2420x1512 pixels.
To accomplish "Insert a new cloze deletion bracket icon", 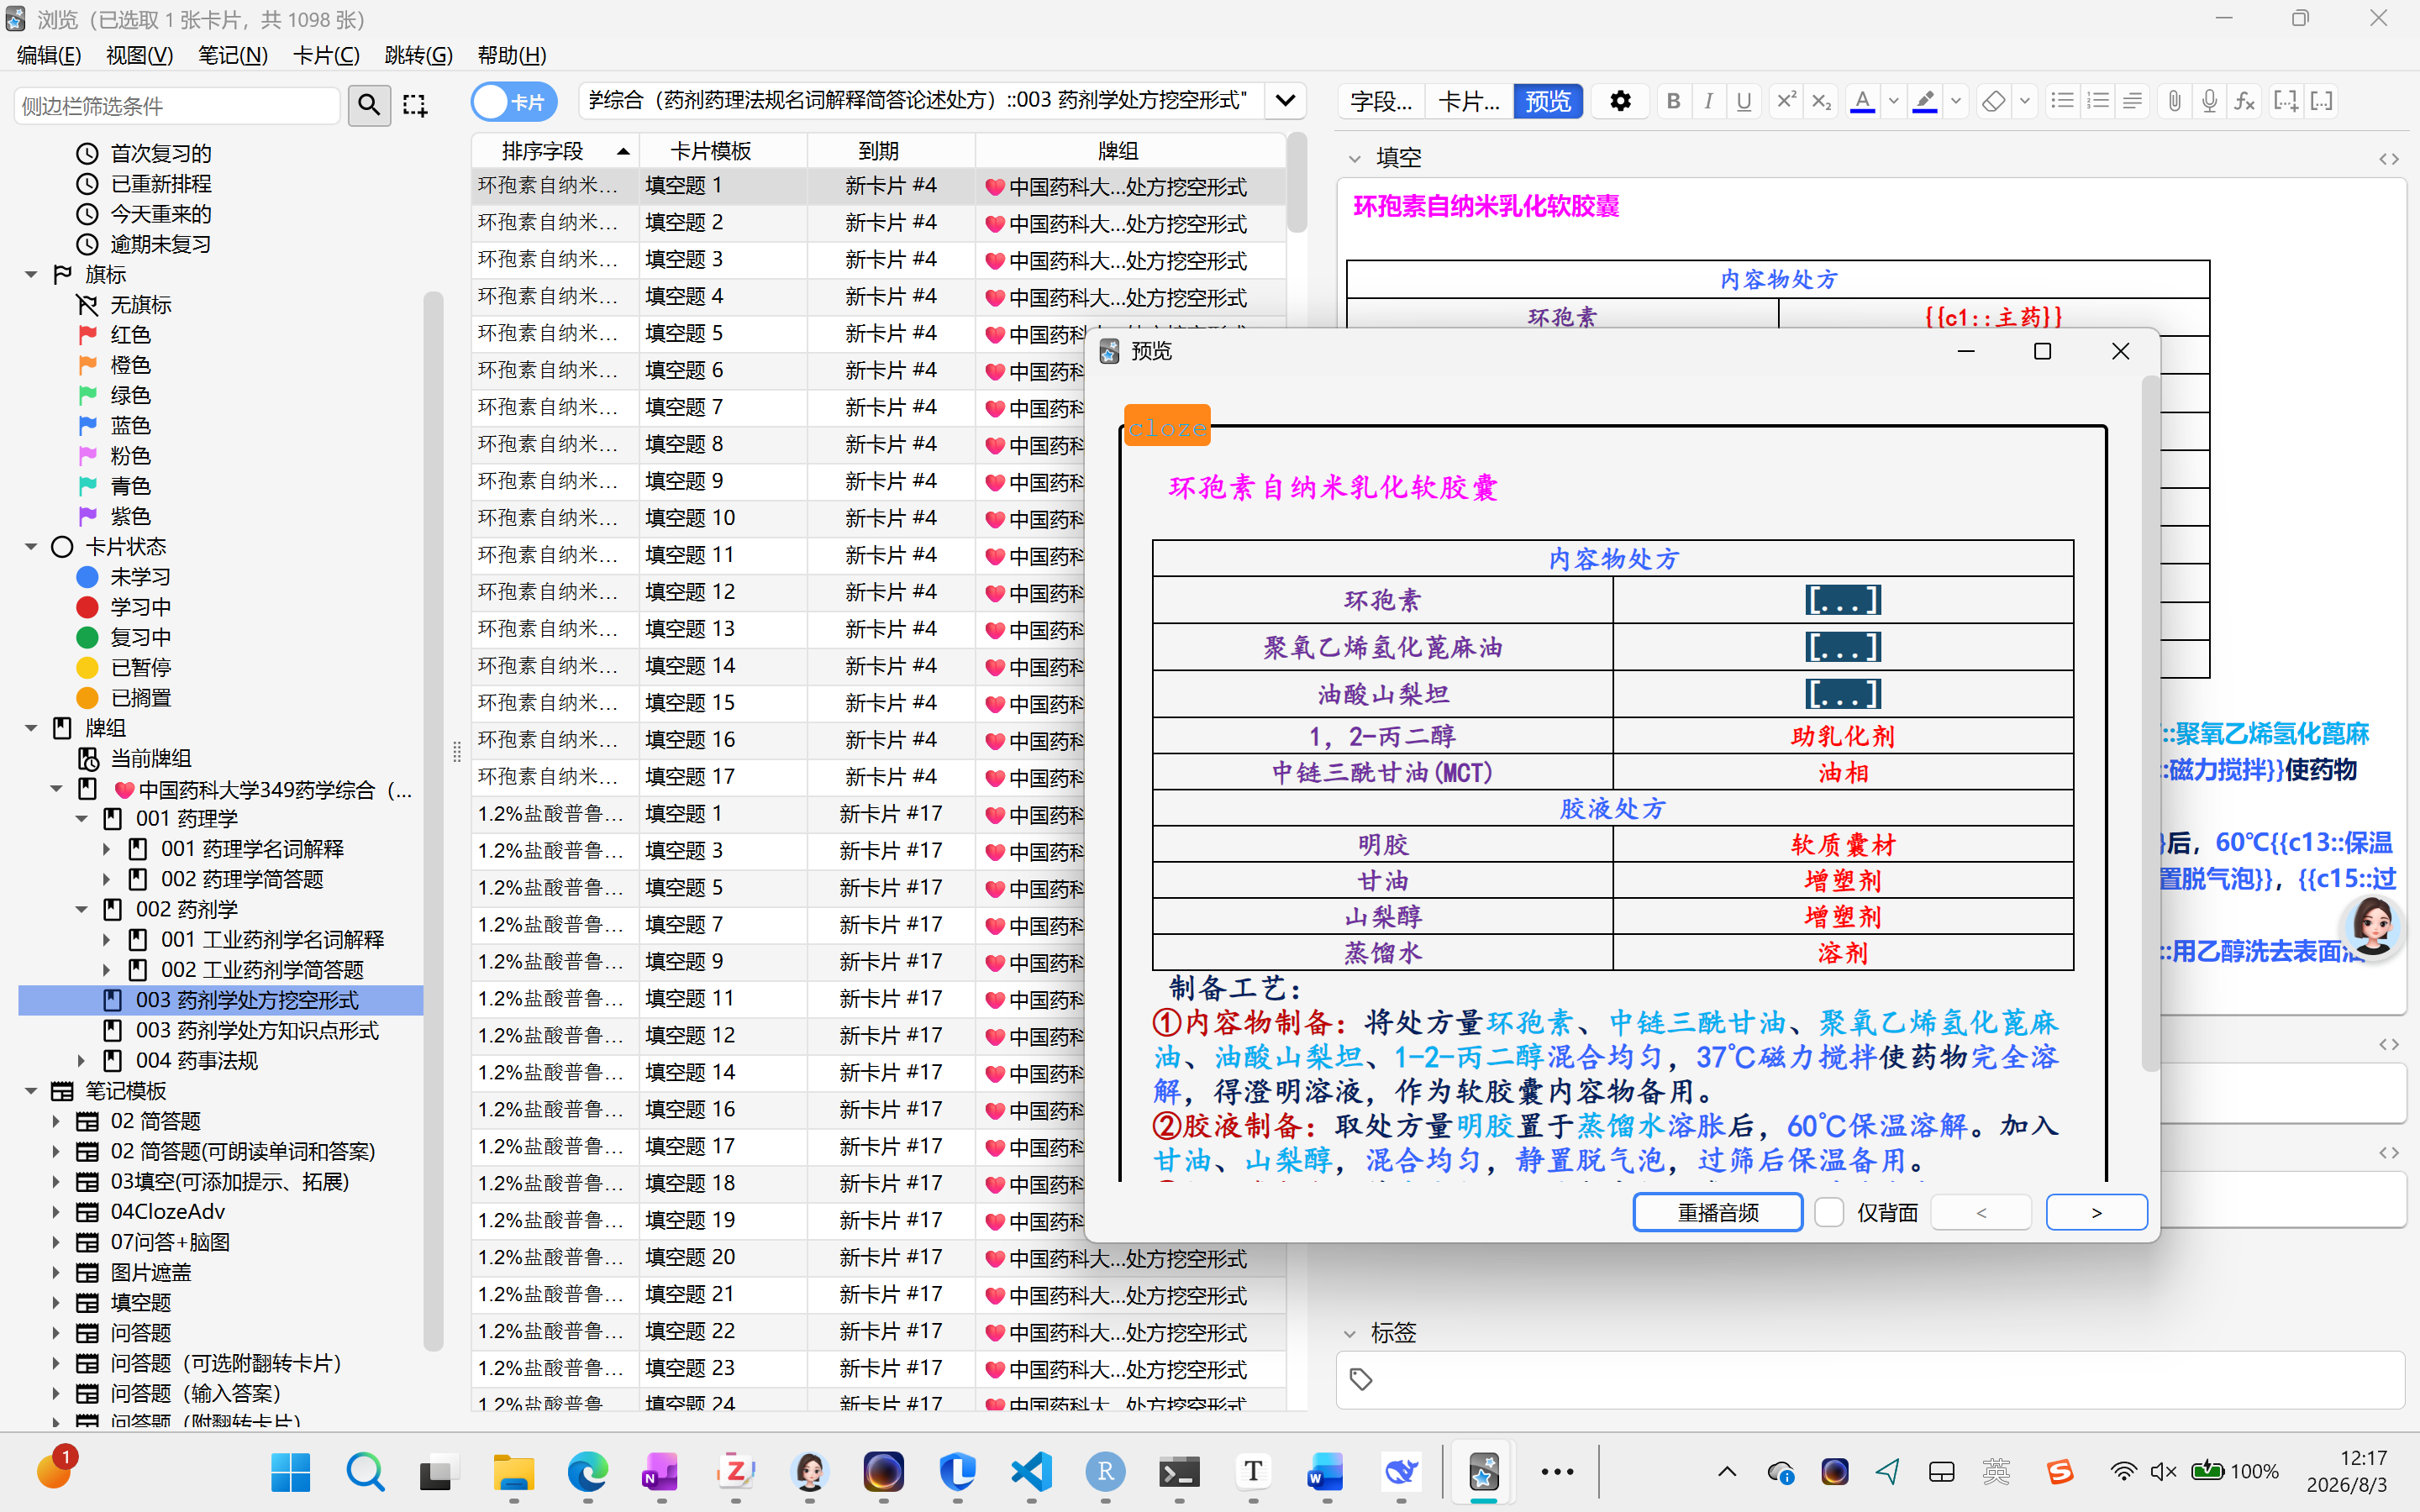I will coord(2286,101).
